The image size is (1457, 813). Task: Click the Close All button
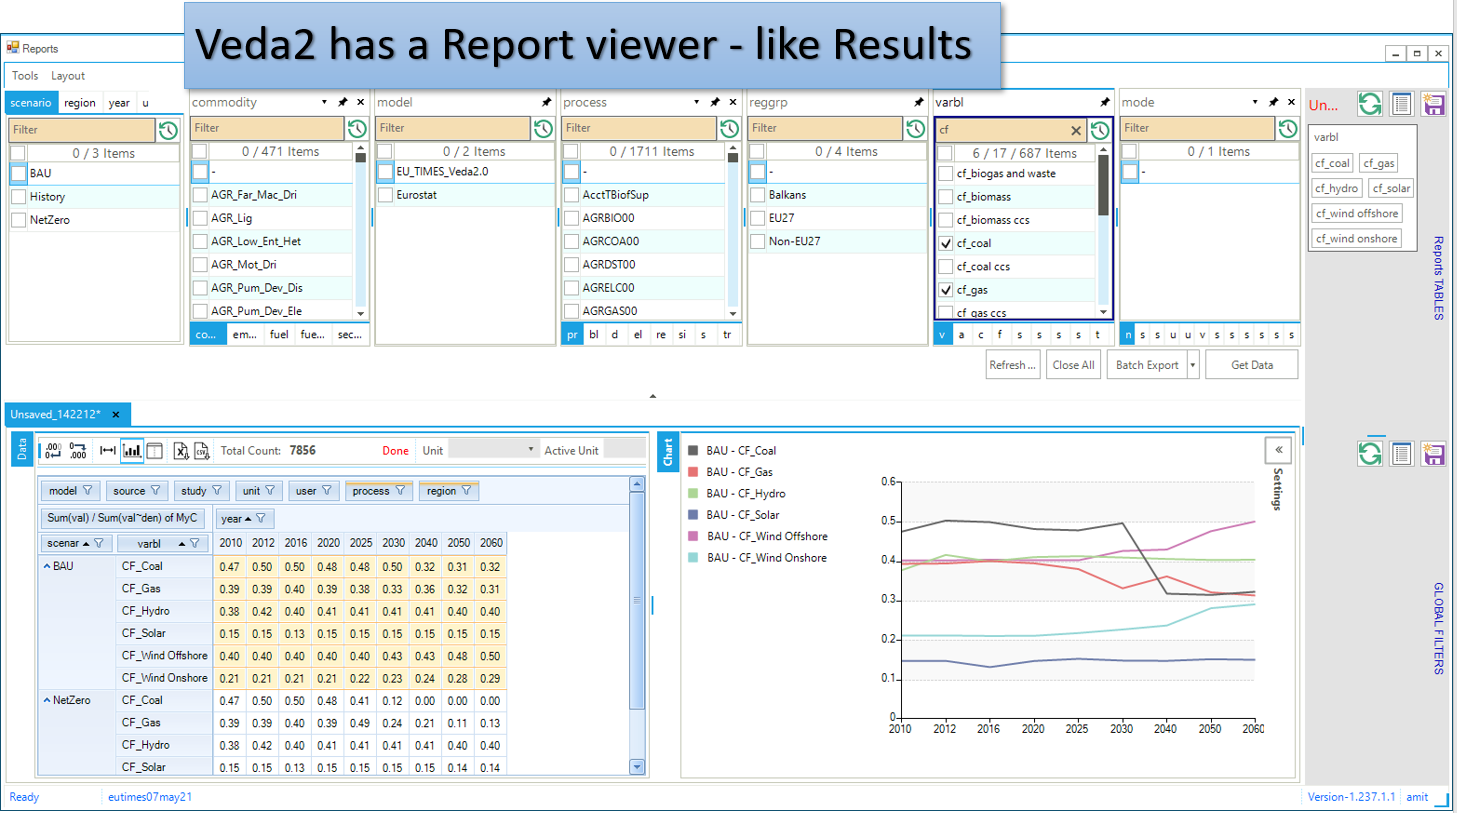tap(1073, 365)
